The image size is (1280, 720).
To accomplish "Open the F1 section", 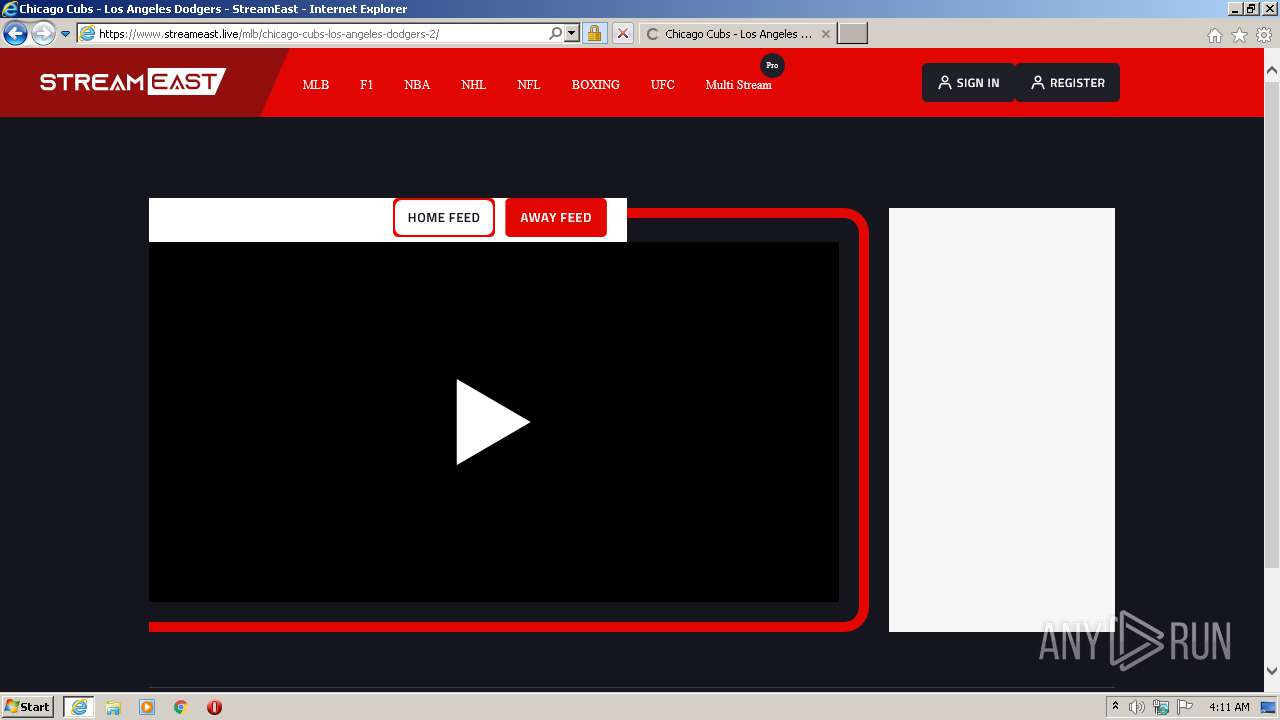I will (x=367, y=85).
